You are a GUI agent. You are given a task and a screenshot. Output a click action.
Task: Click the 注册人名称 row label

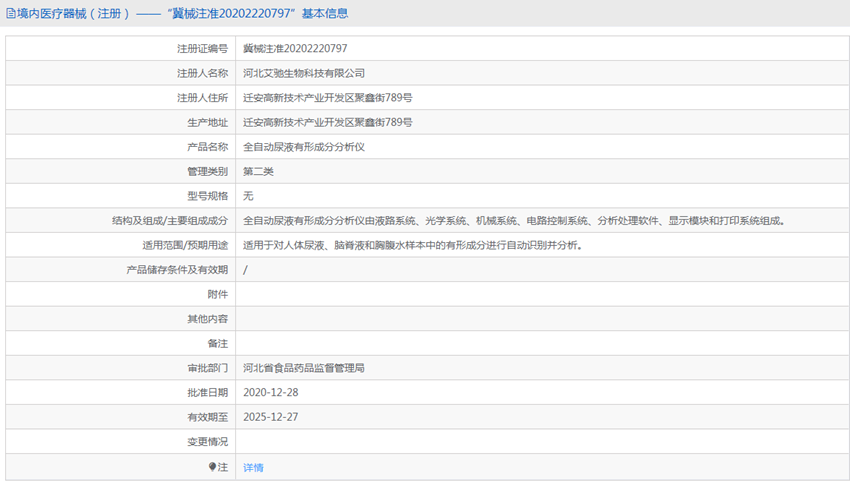(202, 73)
